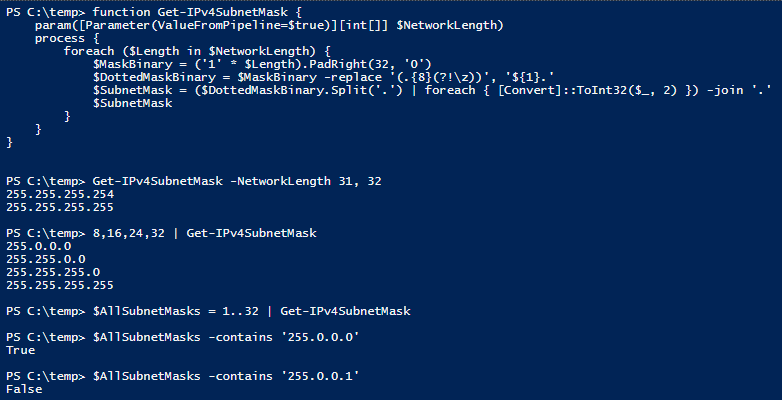Screen dimensions: 782x400
Task: Click the False output result
Action: click(x=24, y=389)
